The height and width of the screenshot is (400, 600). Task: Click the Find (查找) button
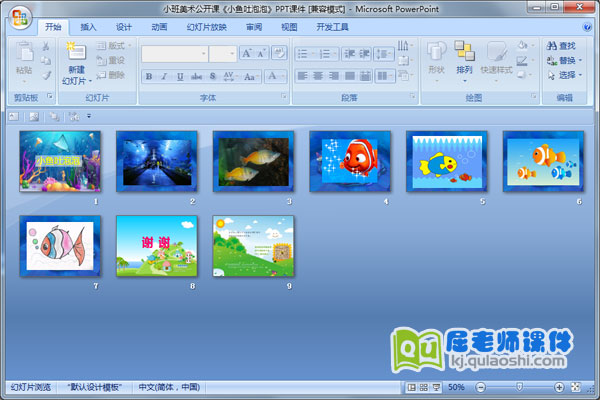(x=561, y=46)
